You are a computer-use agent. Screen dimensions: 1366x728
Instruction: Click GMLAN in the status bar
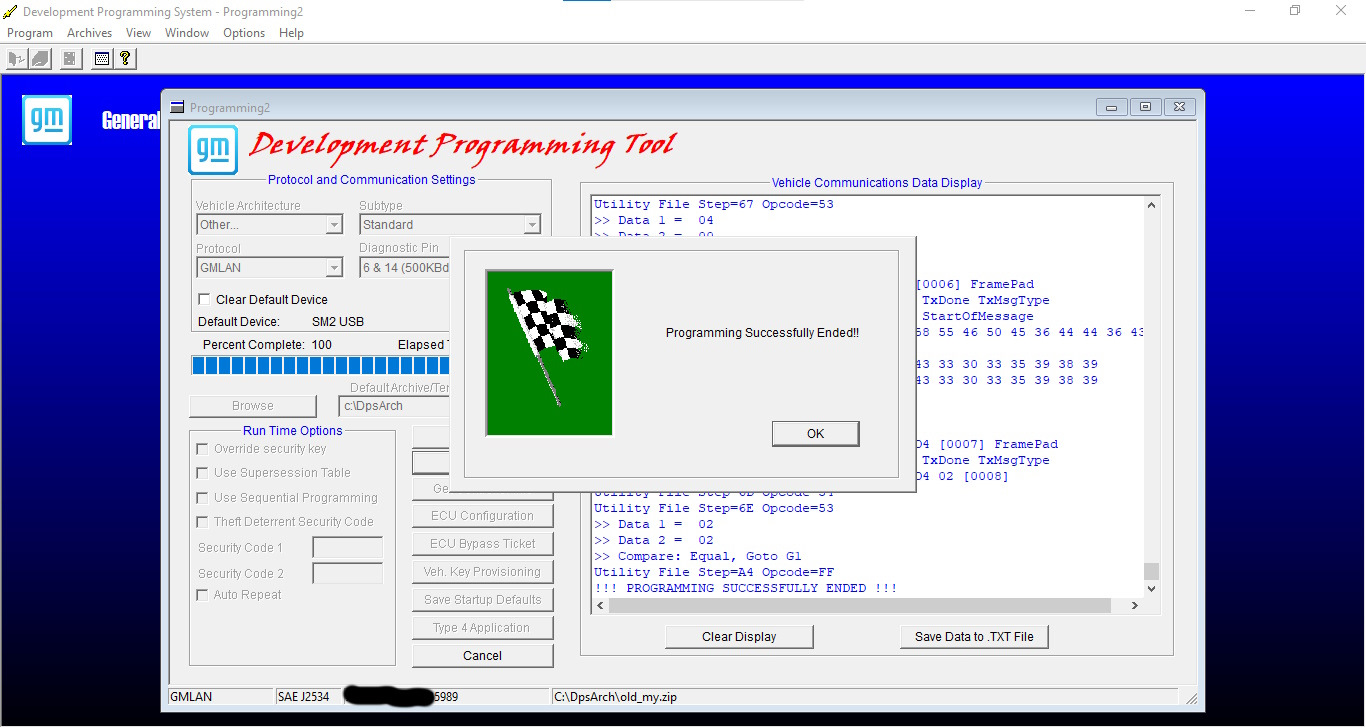[191, 697]
